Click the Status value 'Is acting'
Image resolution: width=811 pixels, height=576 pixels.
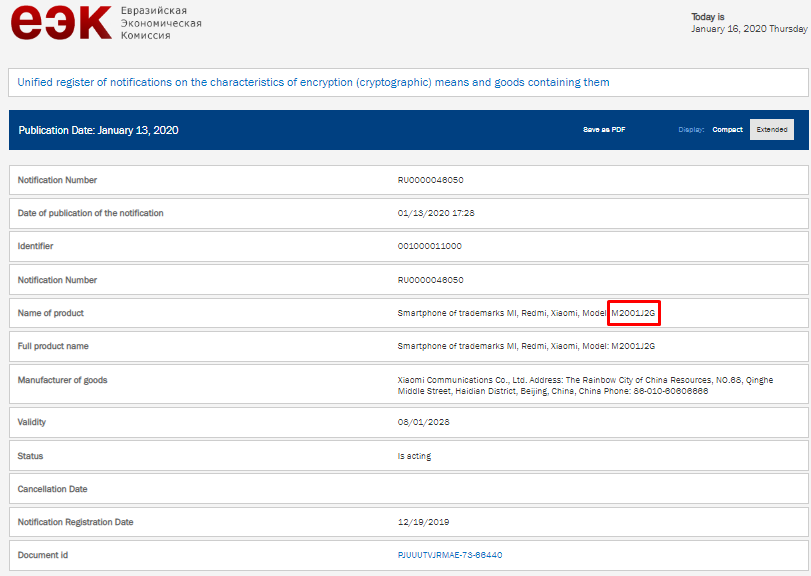click(x=414, y=456)
